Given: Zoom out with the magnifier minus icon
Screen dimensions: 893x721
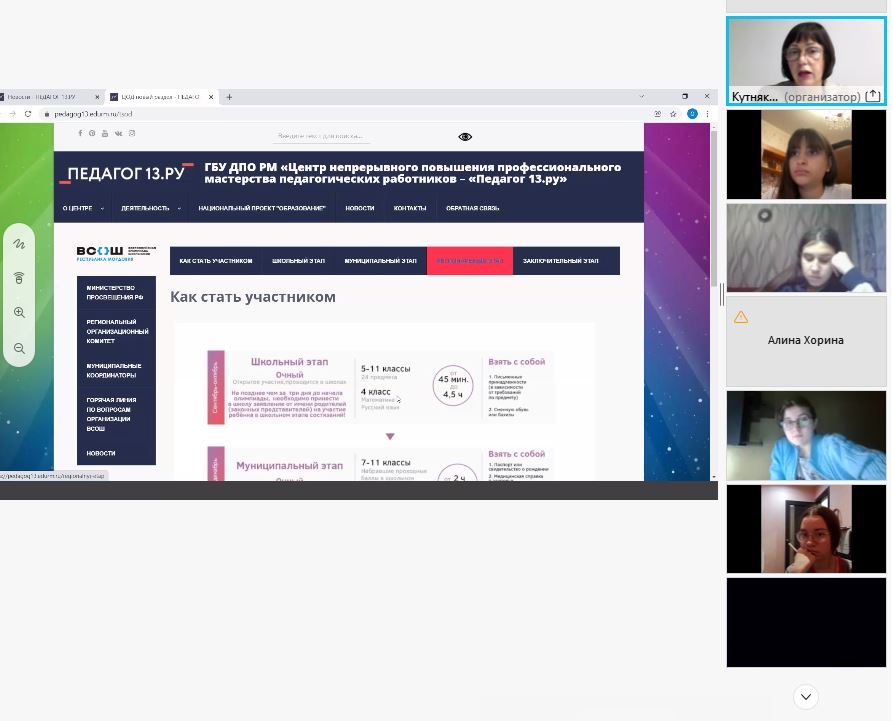Looking at the screenshot, I should (x=19, y=348).
